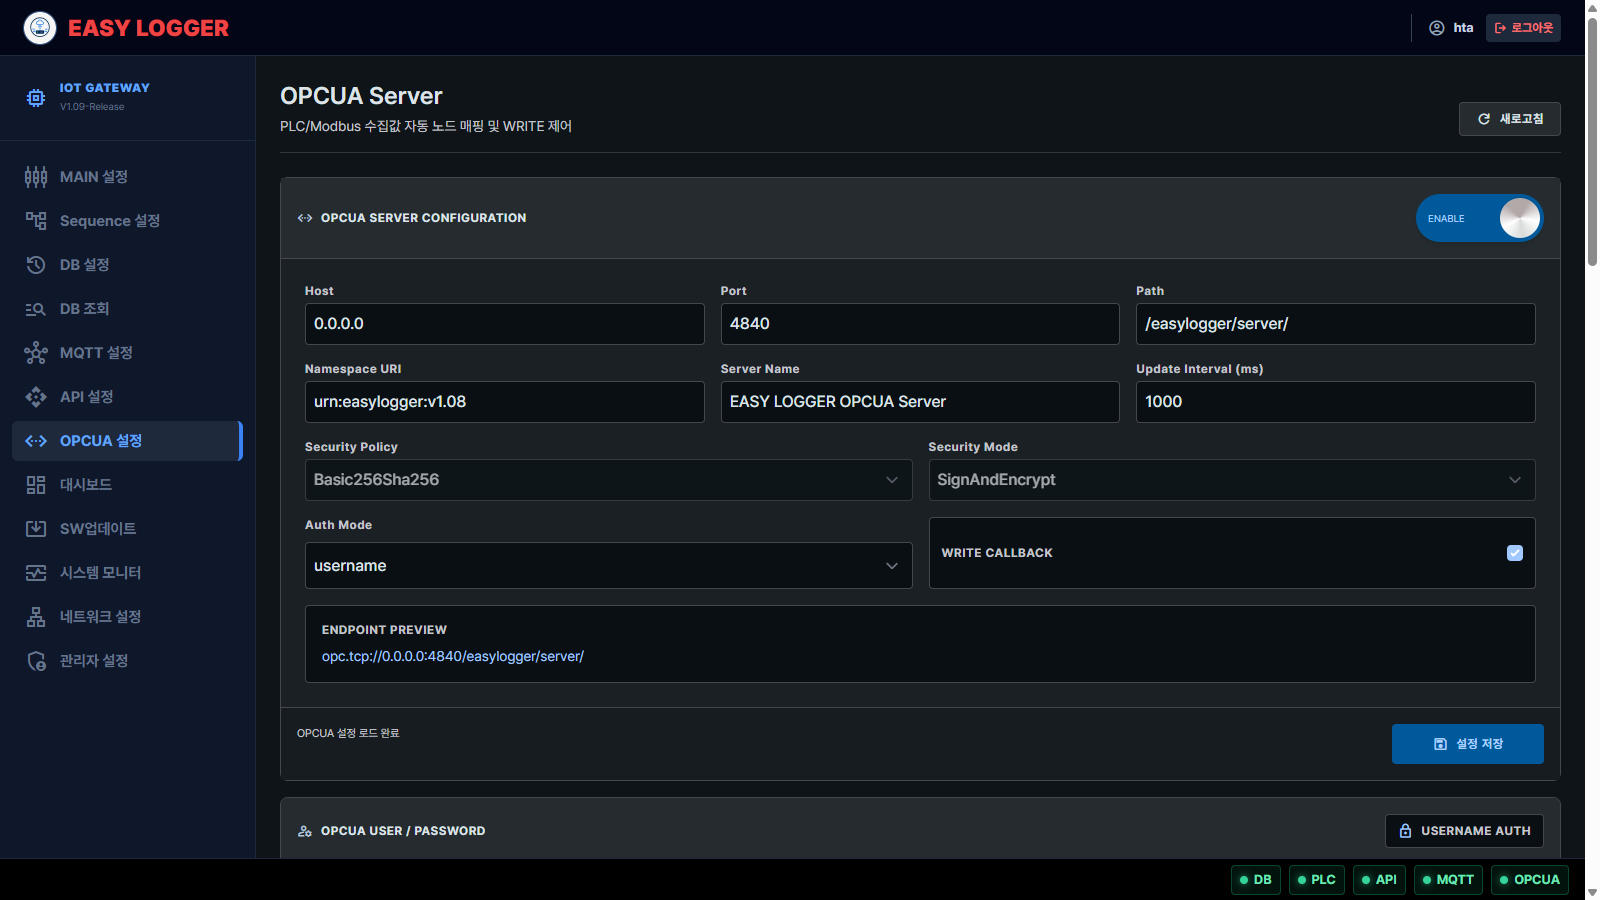Viewport: 1600px width, 900px height.
Task: Click the IOT Gateway chip icon
Action: pos(36,97)
